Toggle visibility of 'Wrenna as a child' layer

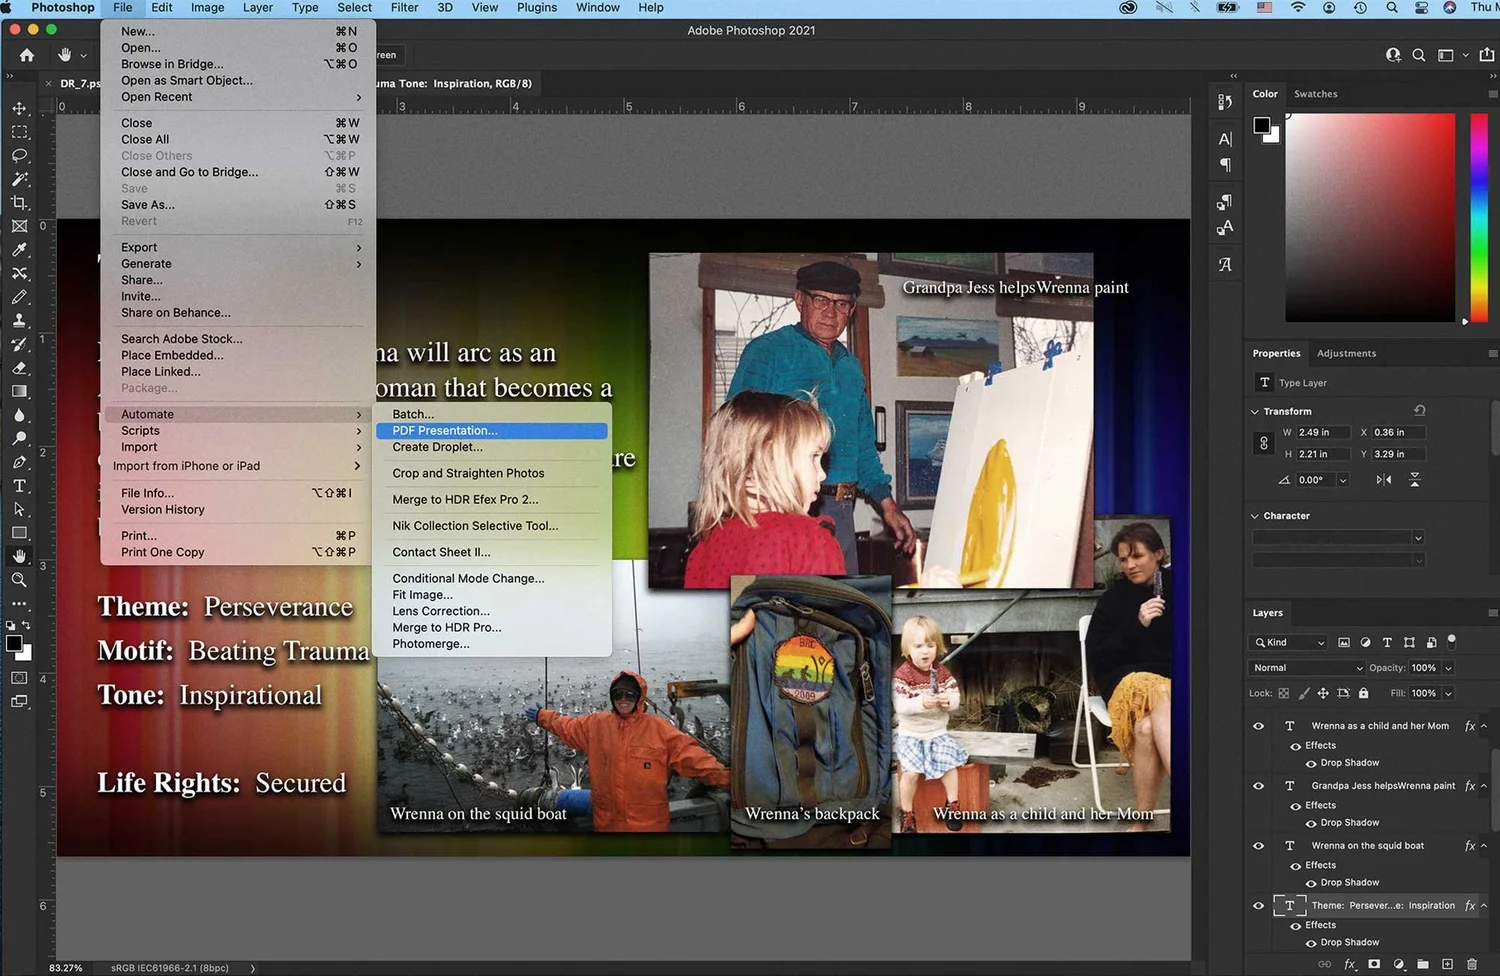pyautogui.click(x=1258, y=726)
